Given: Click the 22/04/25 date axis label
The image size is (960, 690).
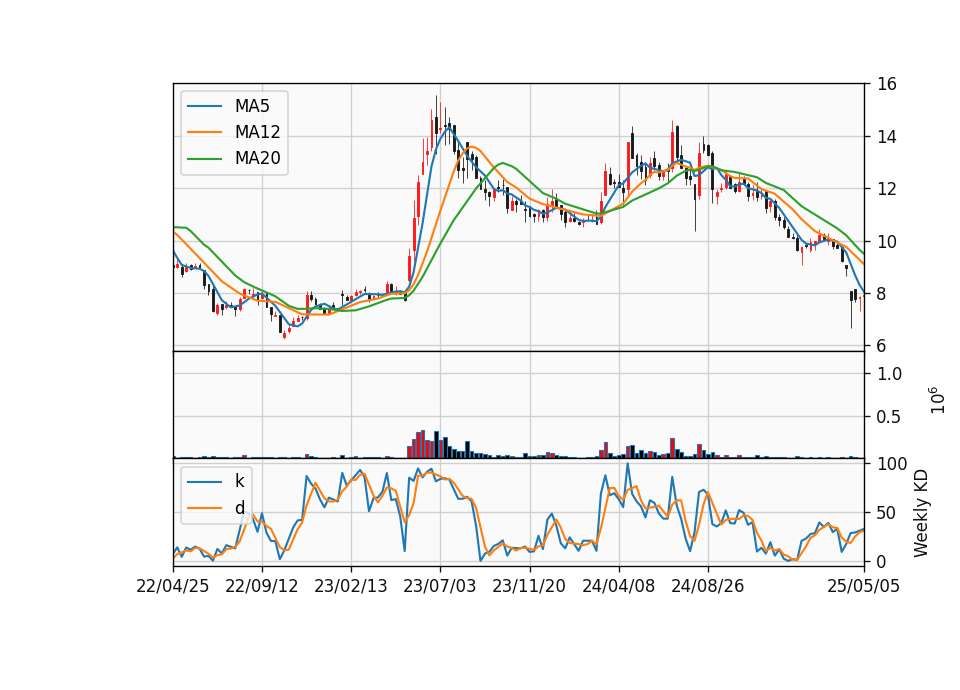Looking at the screenshot, I should click(x=172, y=586).
